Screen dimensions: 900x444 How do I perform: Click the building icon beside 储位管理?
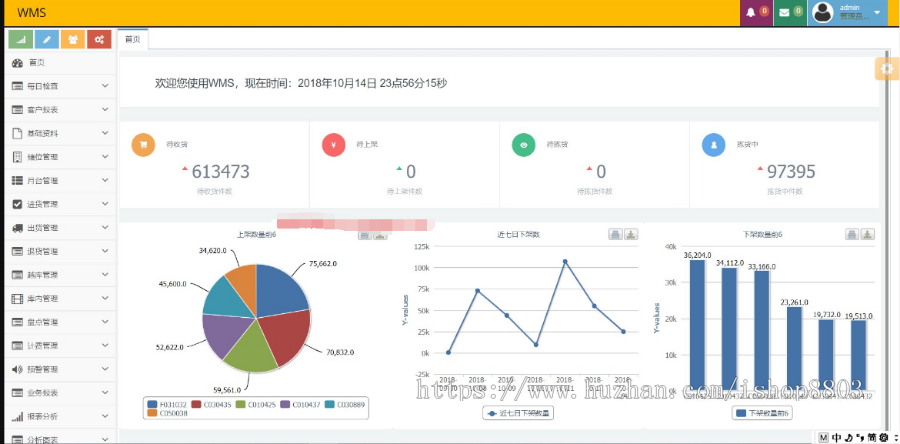click(x=17, y=157)
